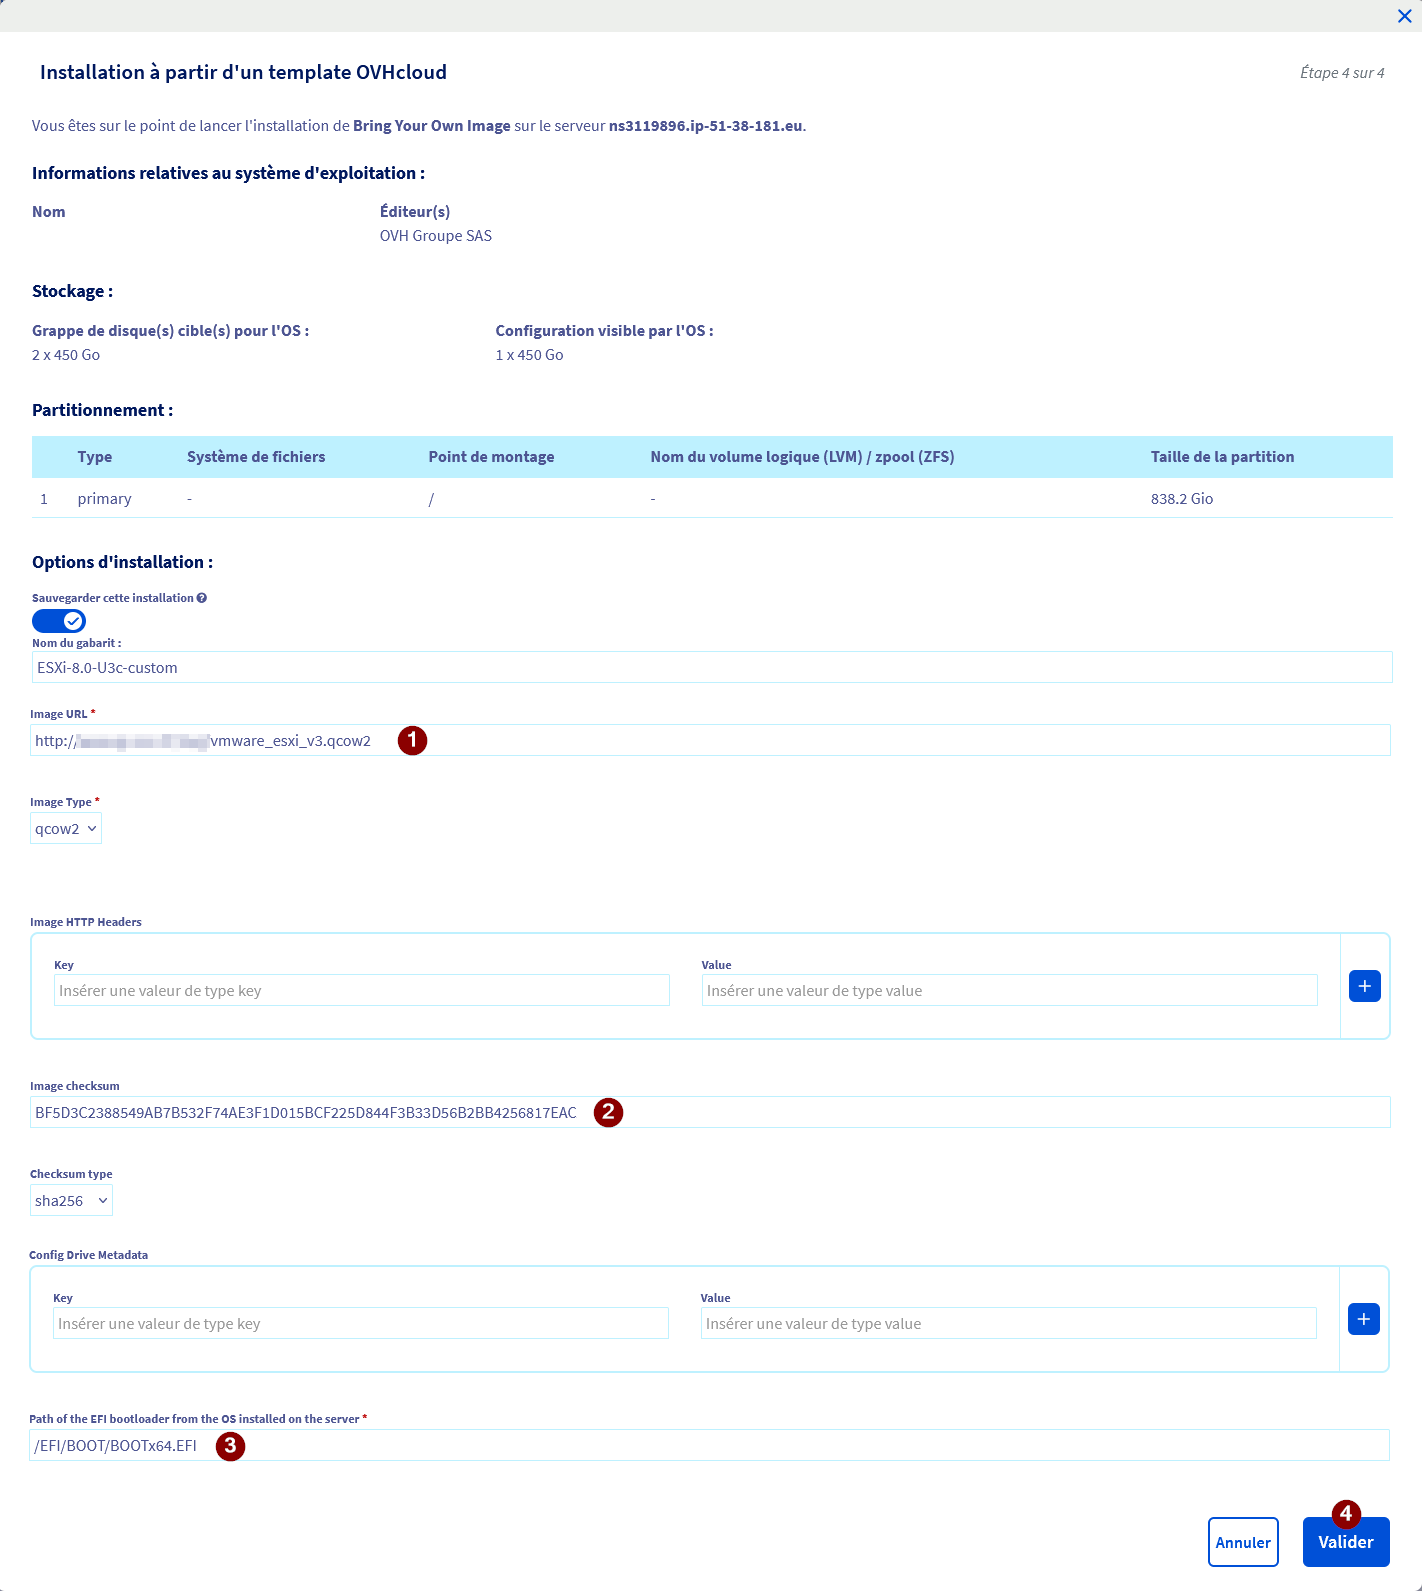Viewport: 1422px width, 1591px height.
Task: Open the Image Type qcow2 dropdown
Action: 66,829
